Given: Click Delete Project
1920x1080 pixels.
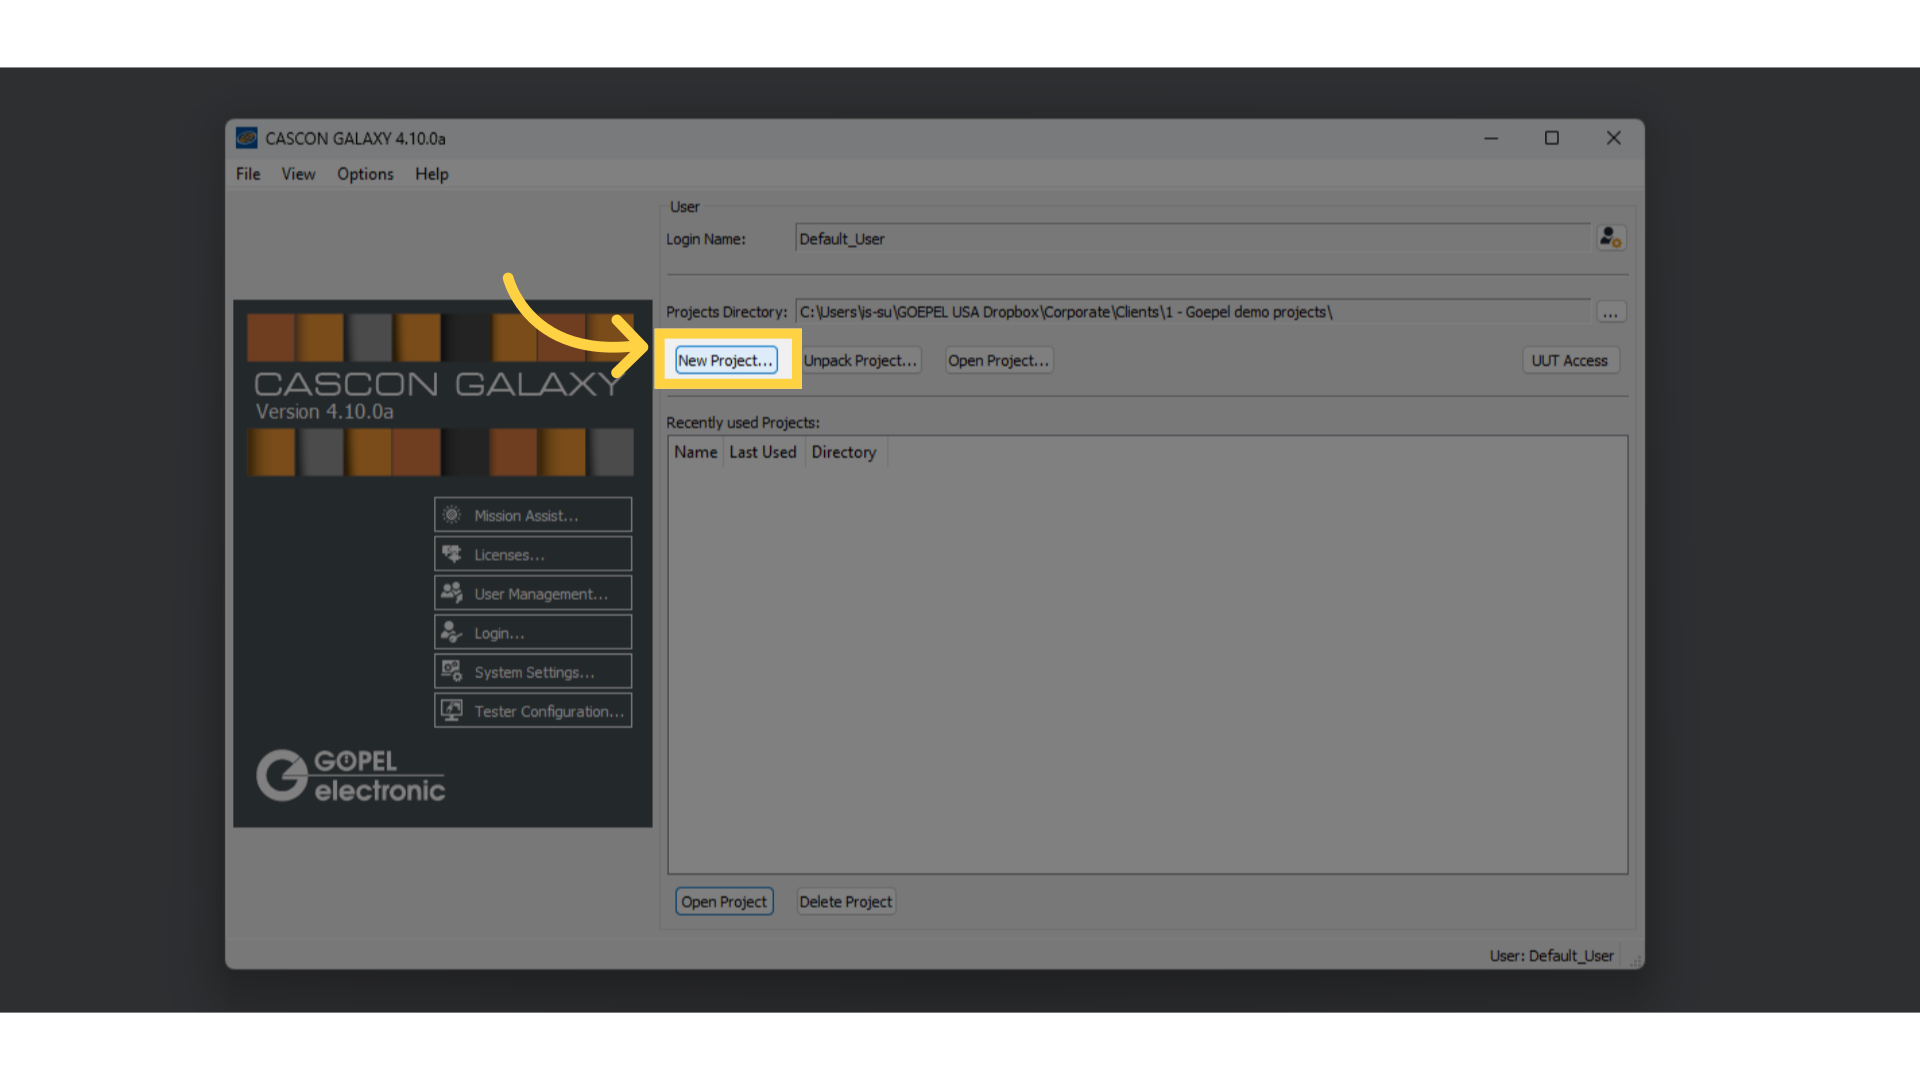Looking at the screenshot, I should 846,901.
